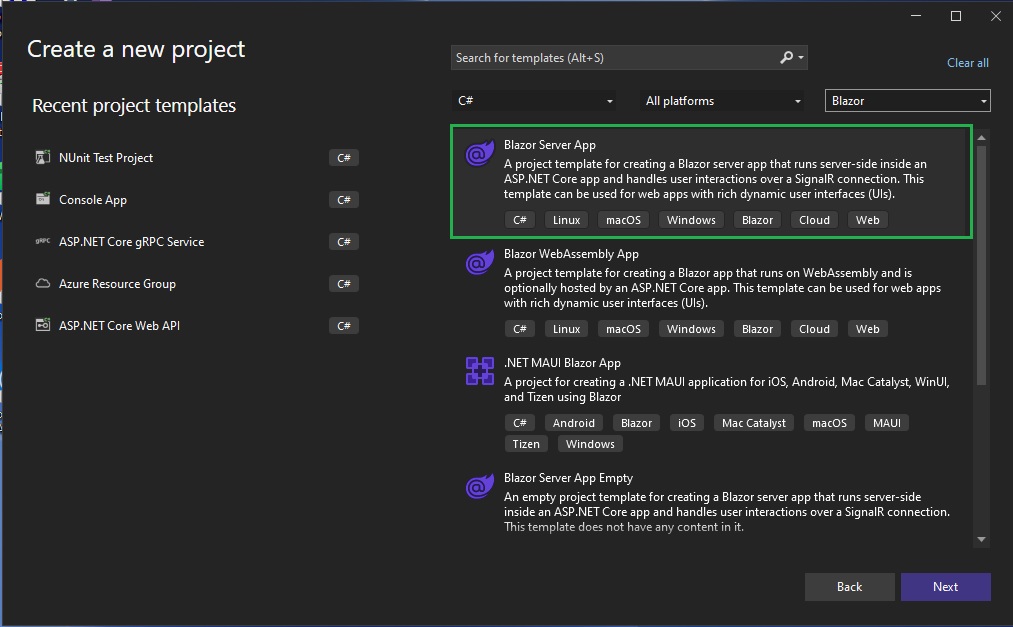Select the Blazor Server App Empty title
Image resolution: width=1013 pixels, height=627 pixels.
click(x=569, y=478)
